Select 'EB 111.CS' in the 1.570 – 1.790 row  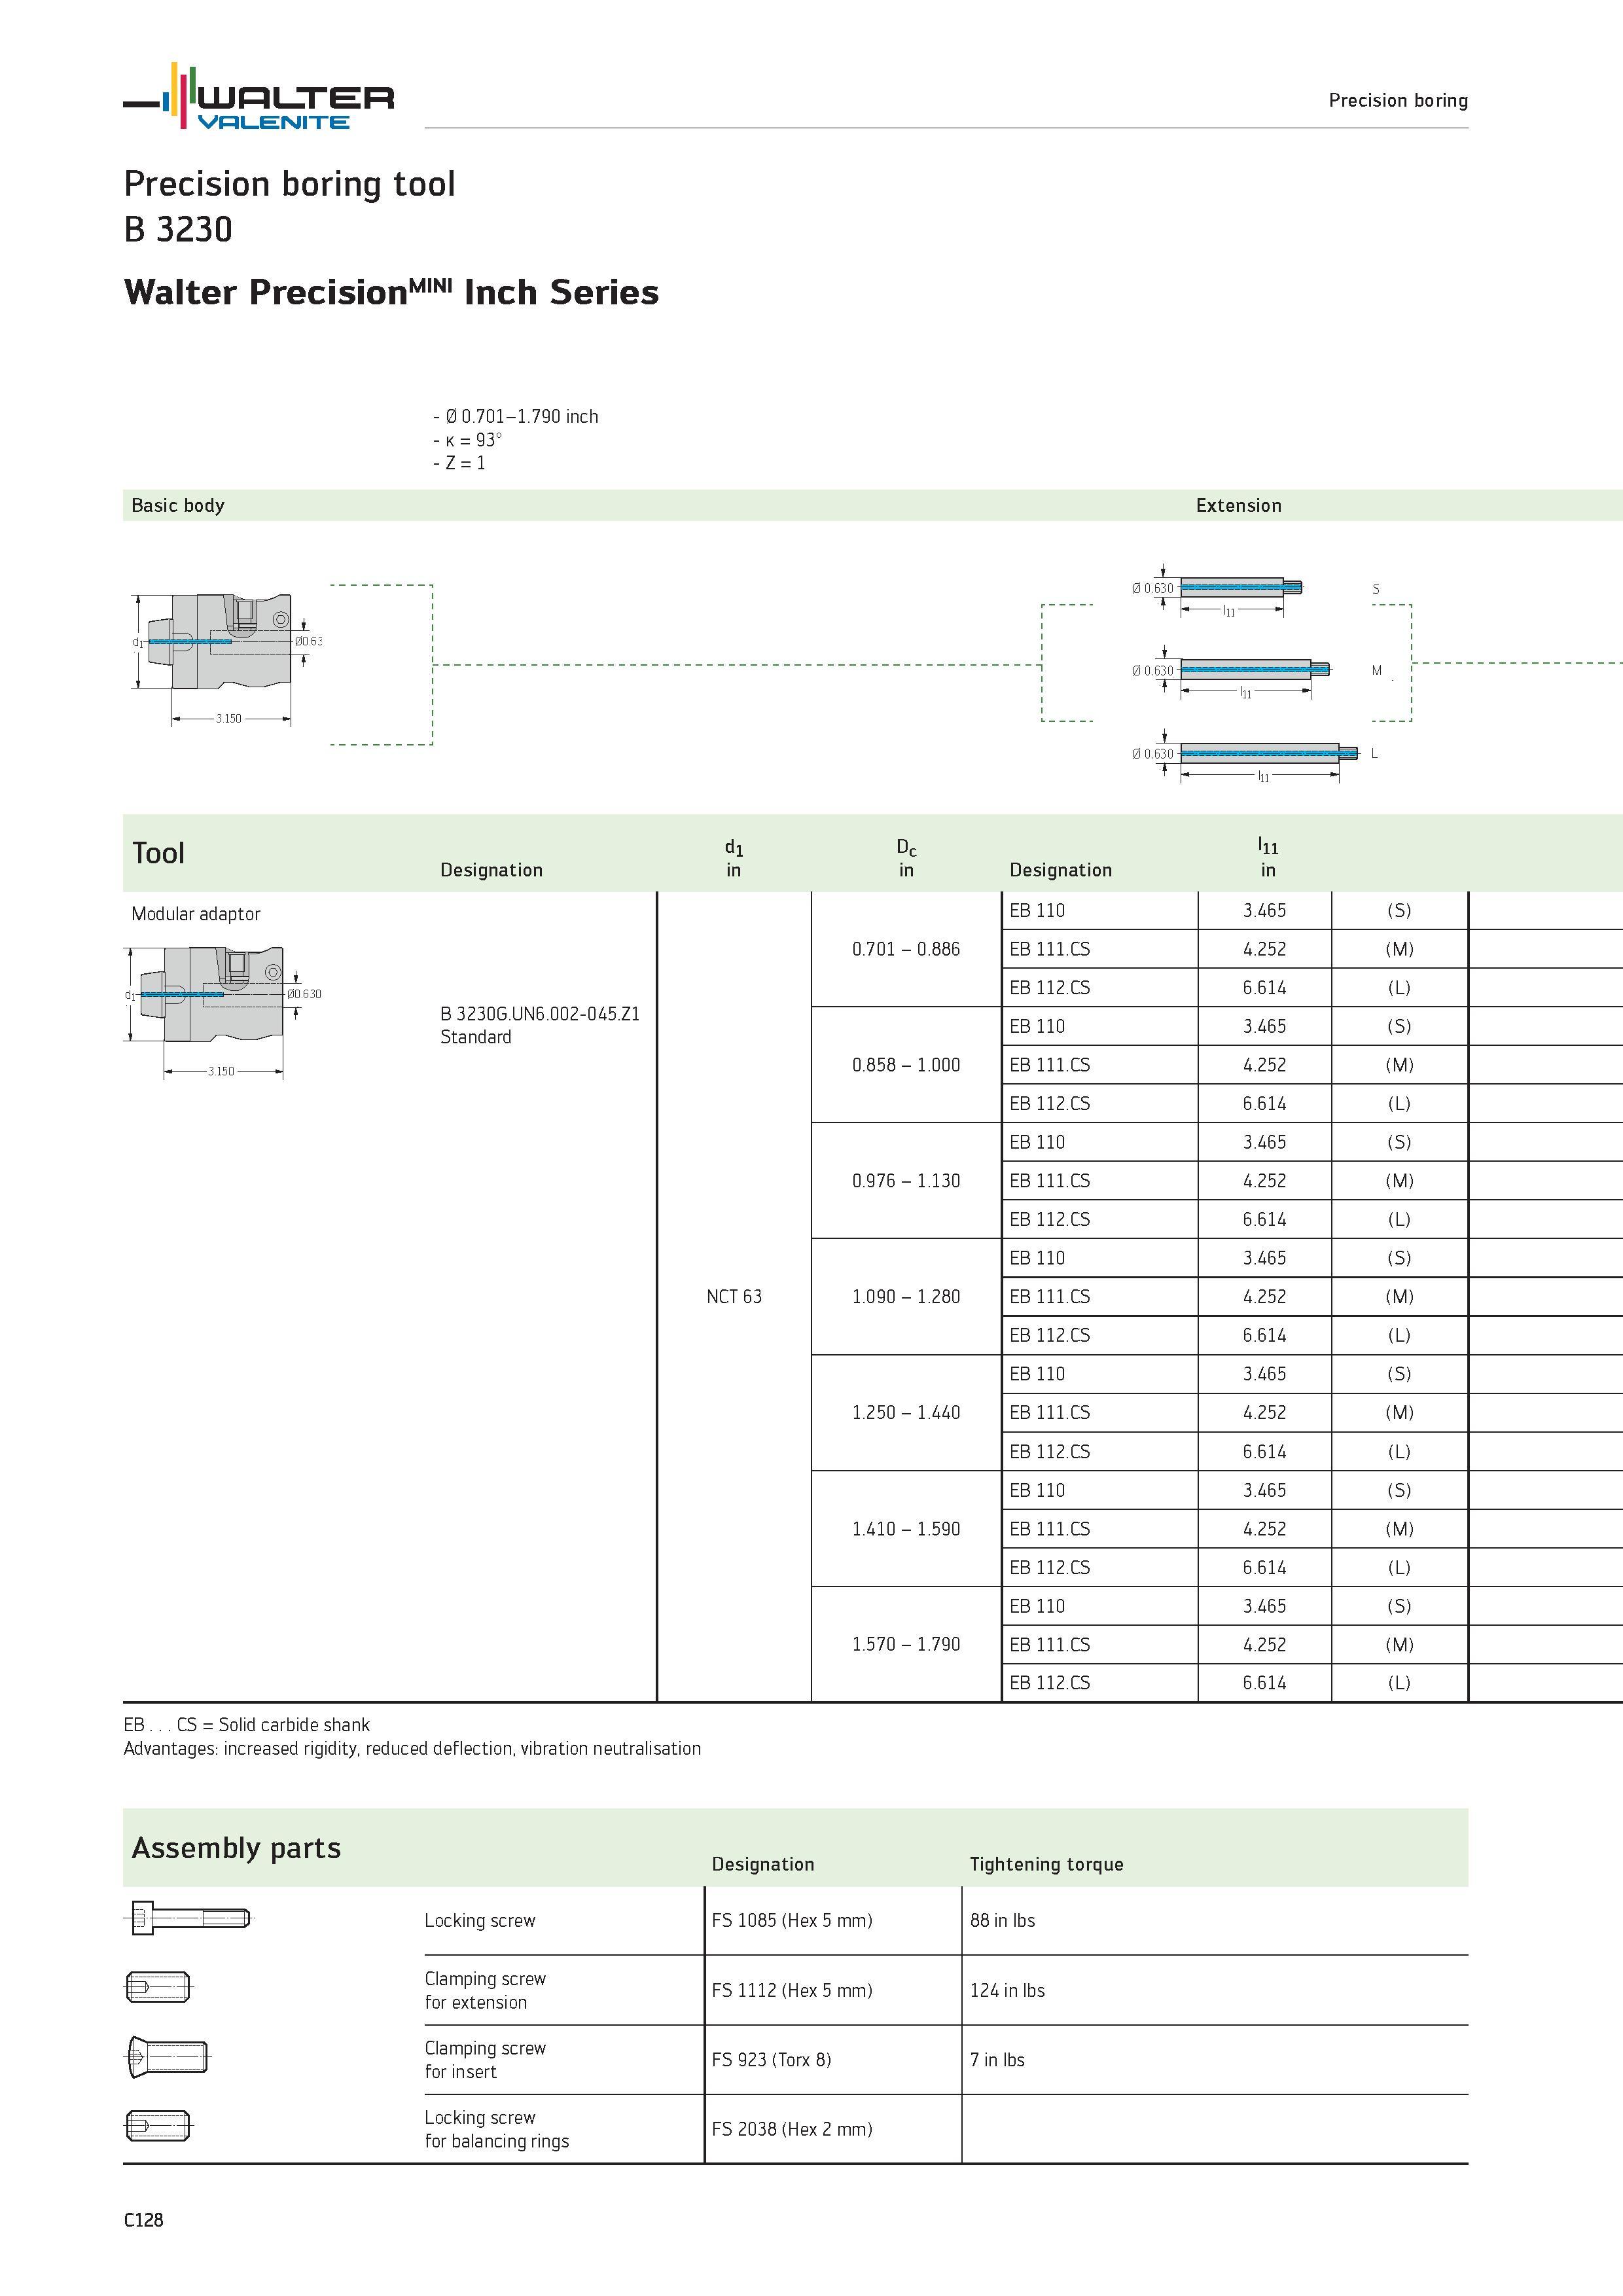click(x=1050, y=1644)
